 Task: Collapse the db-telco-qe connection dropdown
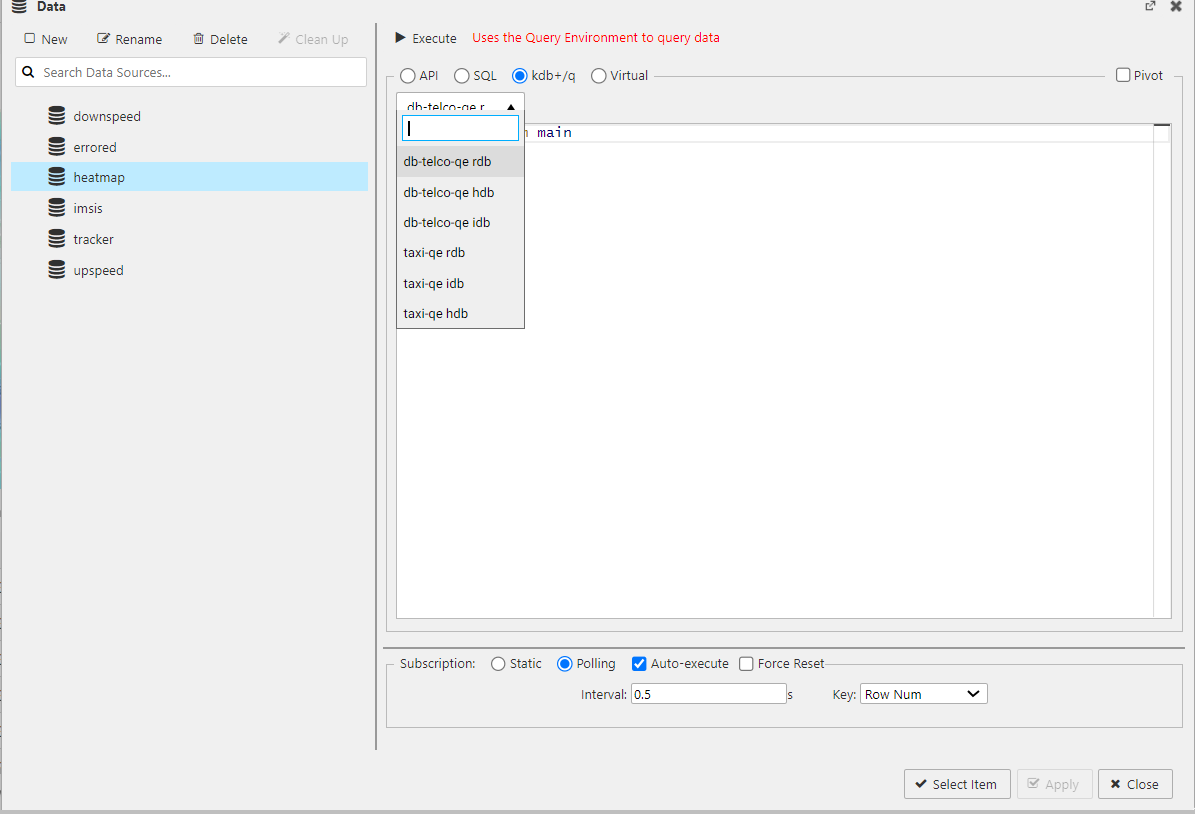click(460, 105)
